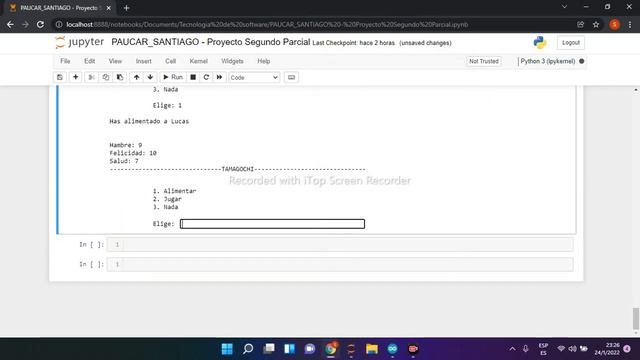Open a new browser tab
640x360 pixels.
coord(127,8)
